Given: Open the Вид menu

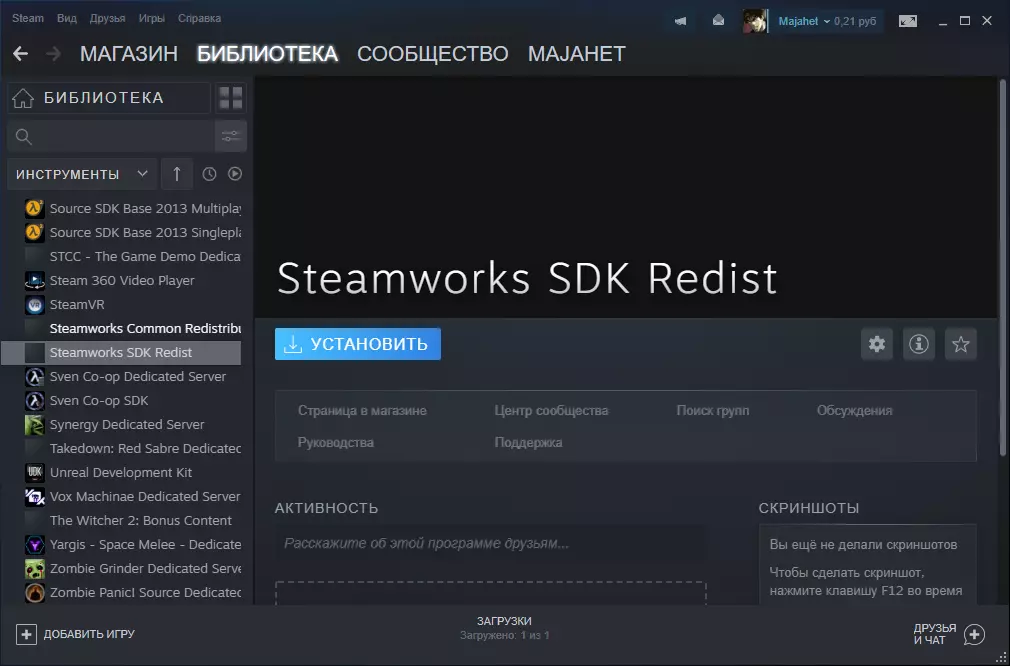Looking at the screenshot, I should pos(66,18).
